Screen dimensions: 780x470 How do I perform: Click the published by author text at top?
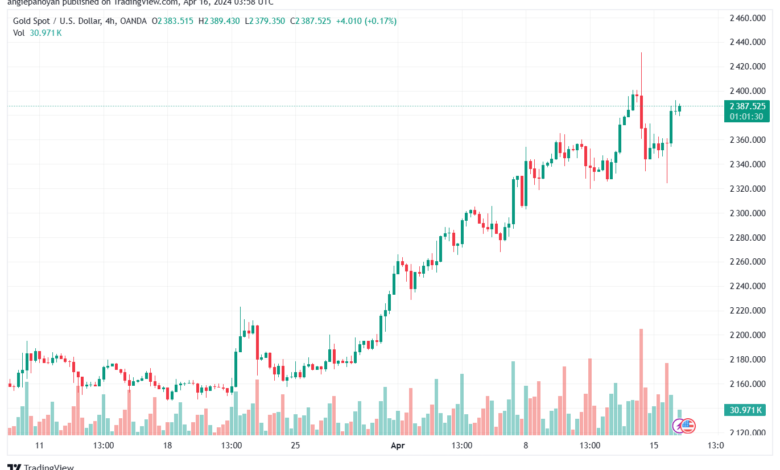(x=140, y=2)
